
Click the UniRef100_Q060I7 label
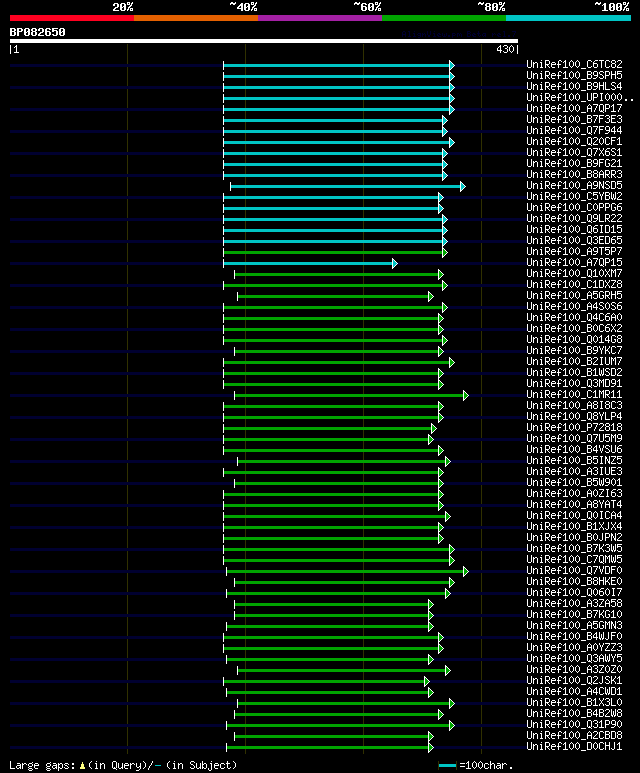click(x=574, y=593)
